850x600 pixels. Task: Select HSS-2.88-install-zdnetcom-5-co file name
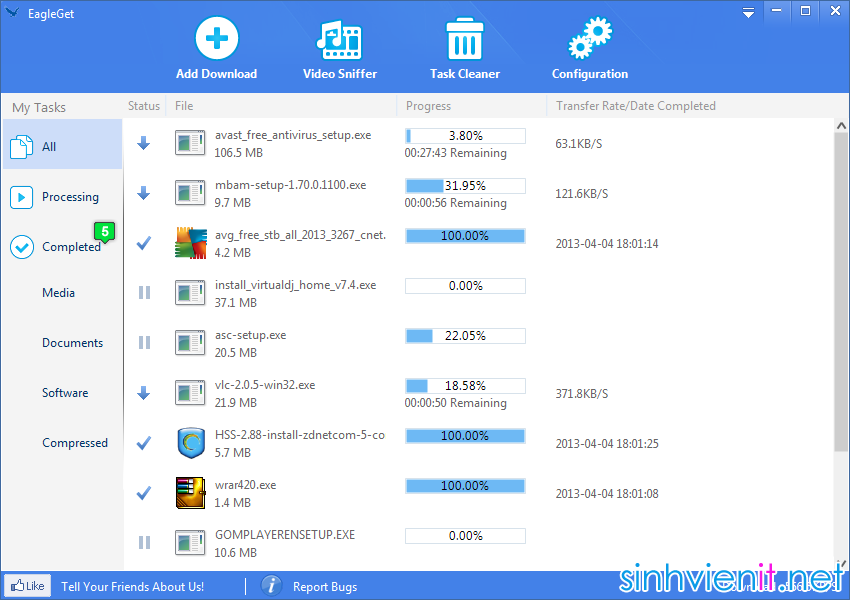tap(300, 435)
